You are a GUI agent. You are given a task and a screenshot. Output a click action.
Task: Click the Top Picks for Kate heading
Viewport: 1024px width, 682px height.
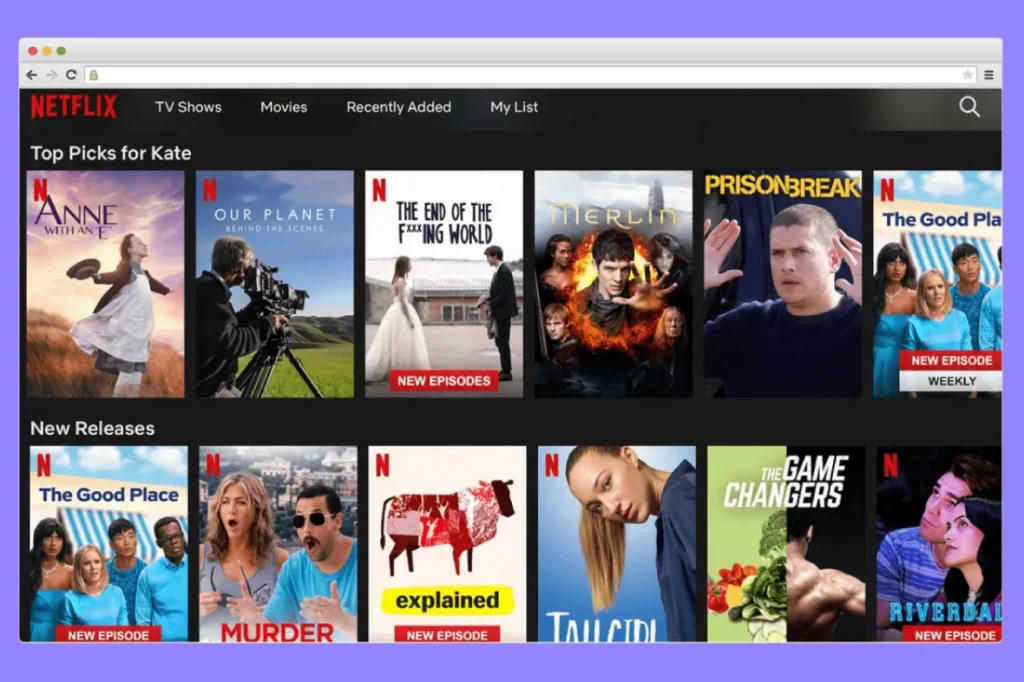111,153
